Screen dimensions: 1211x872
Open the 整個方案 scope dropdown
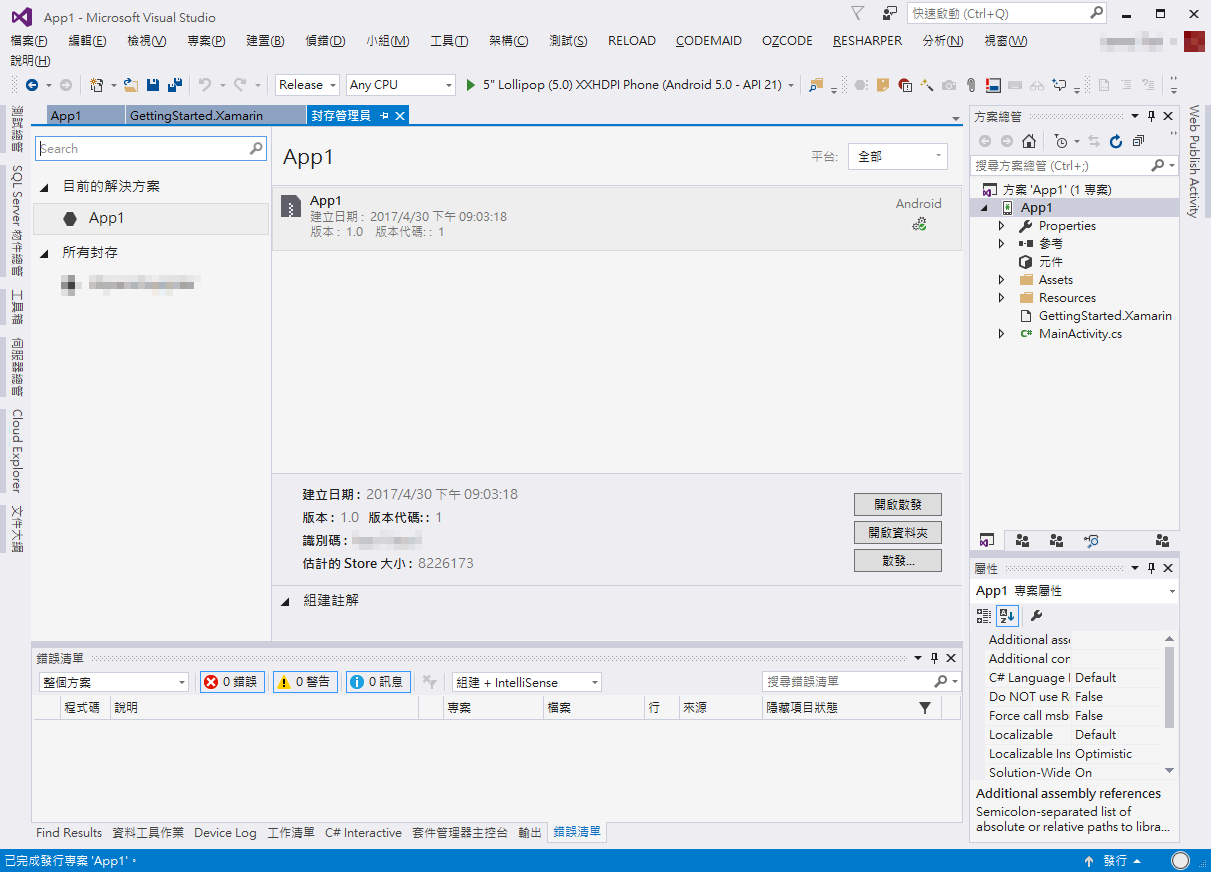(113, 682)
